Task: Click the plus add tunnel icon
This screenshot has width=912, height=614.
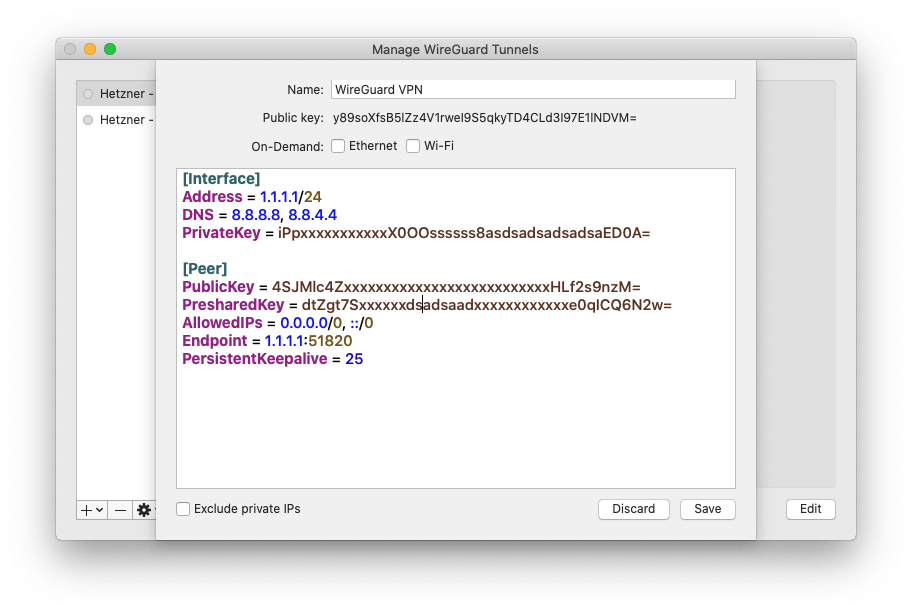Action: [86, 510]
